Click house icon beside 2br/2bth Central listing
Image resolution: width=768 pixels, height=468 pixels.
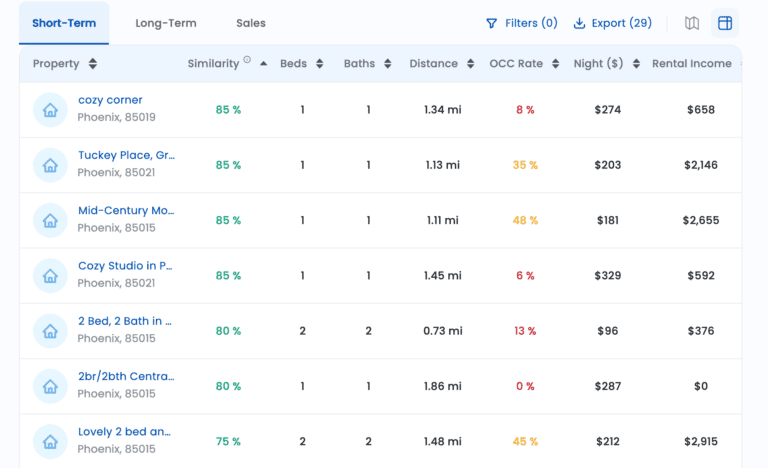pos(50,386)
